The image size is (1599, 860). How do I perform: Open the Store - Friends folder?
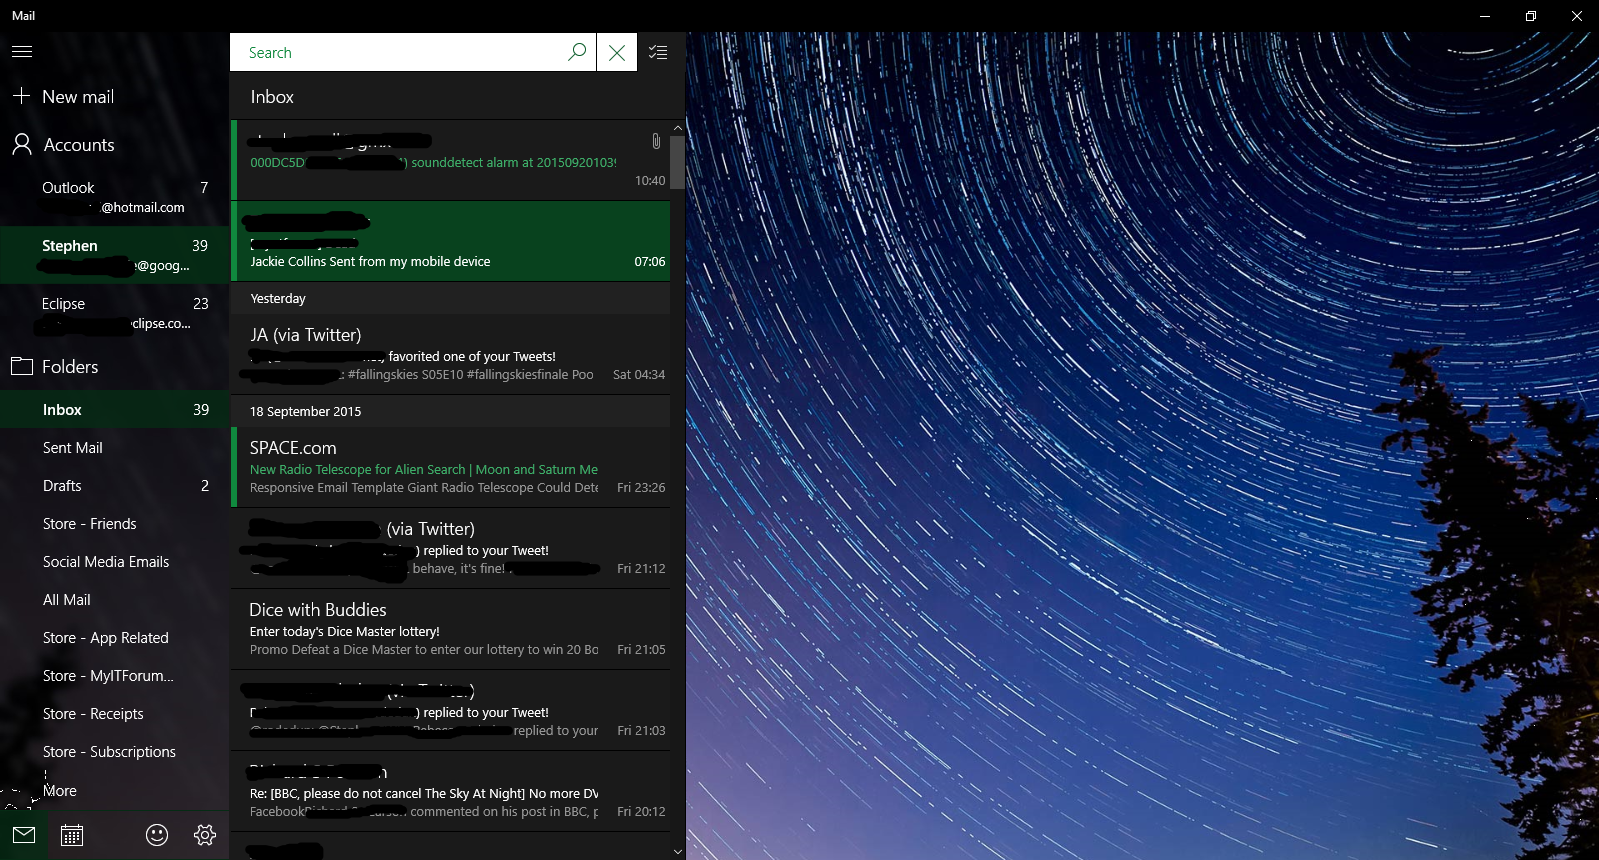pyautogui.click(x=114, y=524)
